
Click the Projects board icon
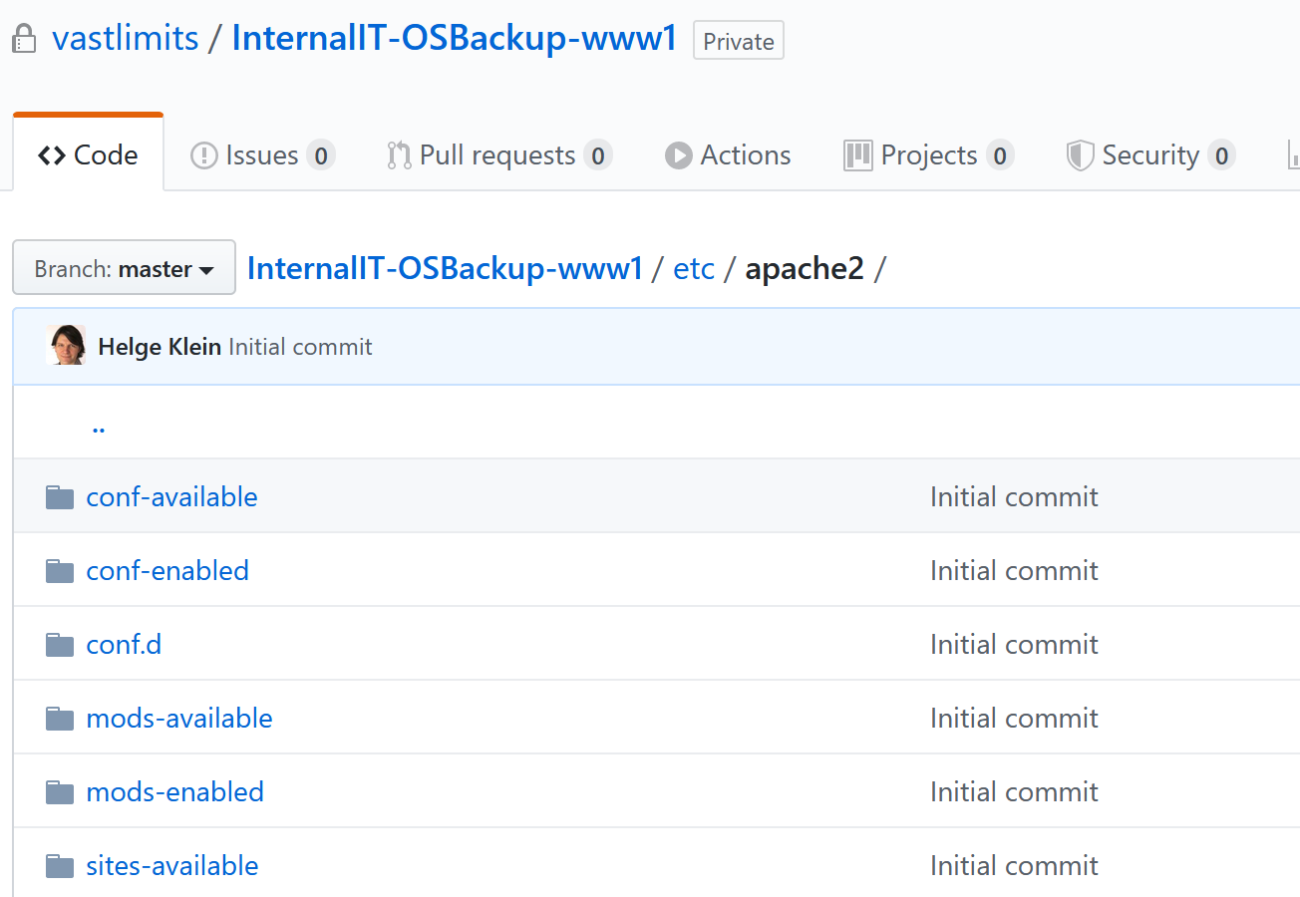click(x=859, y=155)
